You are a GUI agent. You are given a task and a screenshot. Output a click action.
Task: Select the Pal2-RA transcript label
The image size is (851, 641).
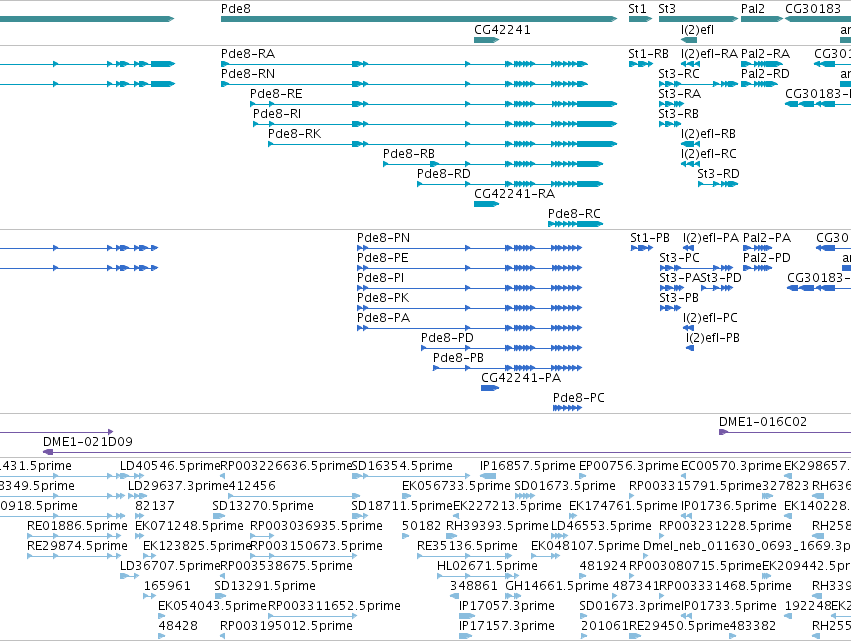pyautogui.click(x=765, y=54)
